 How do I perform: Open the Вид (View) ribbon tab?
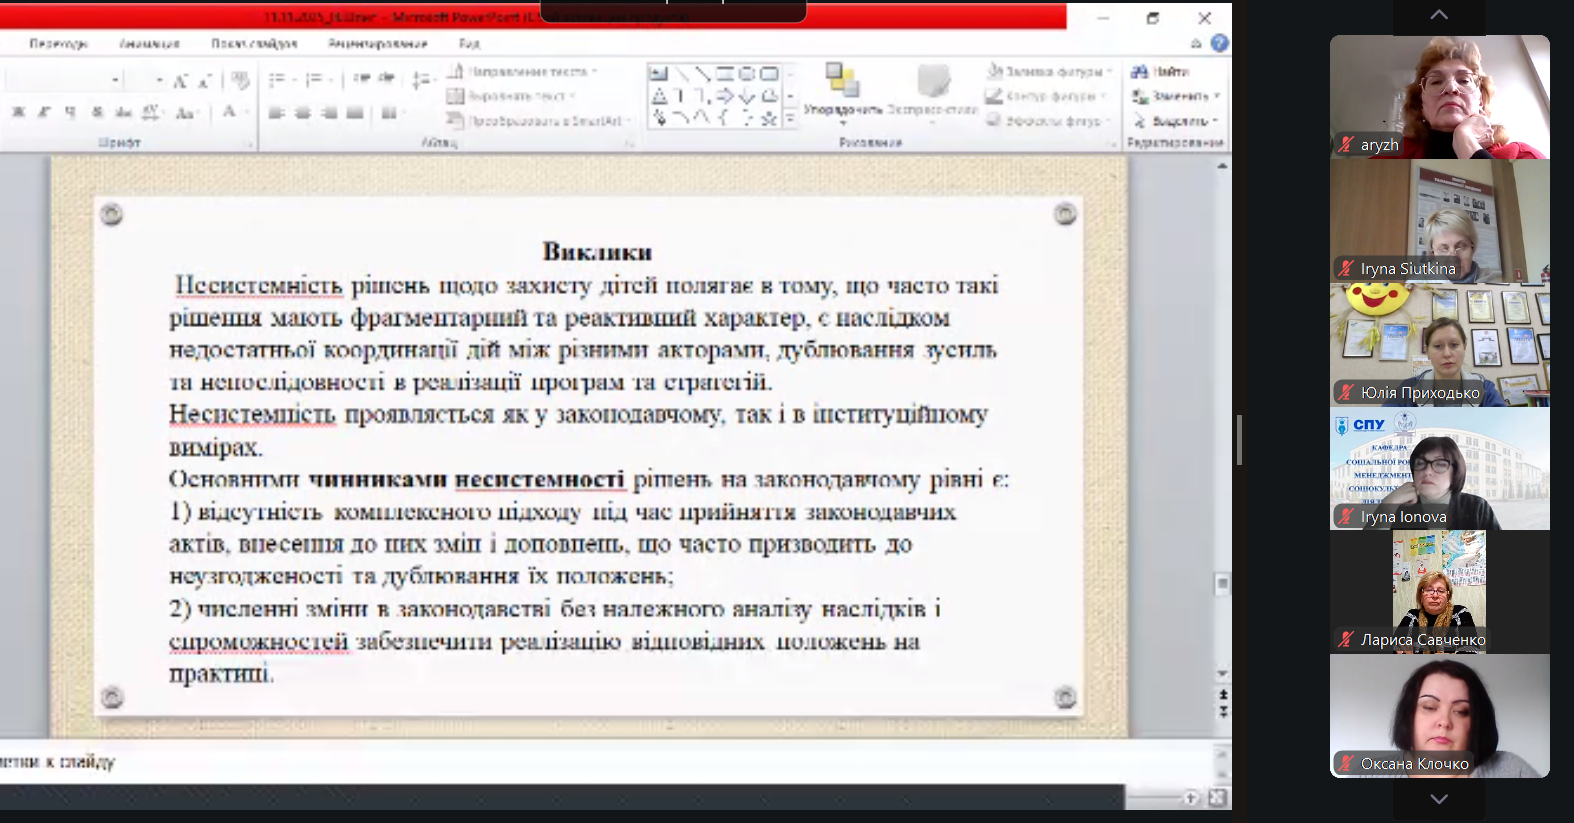point(469,44)
